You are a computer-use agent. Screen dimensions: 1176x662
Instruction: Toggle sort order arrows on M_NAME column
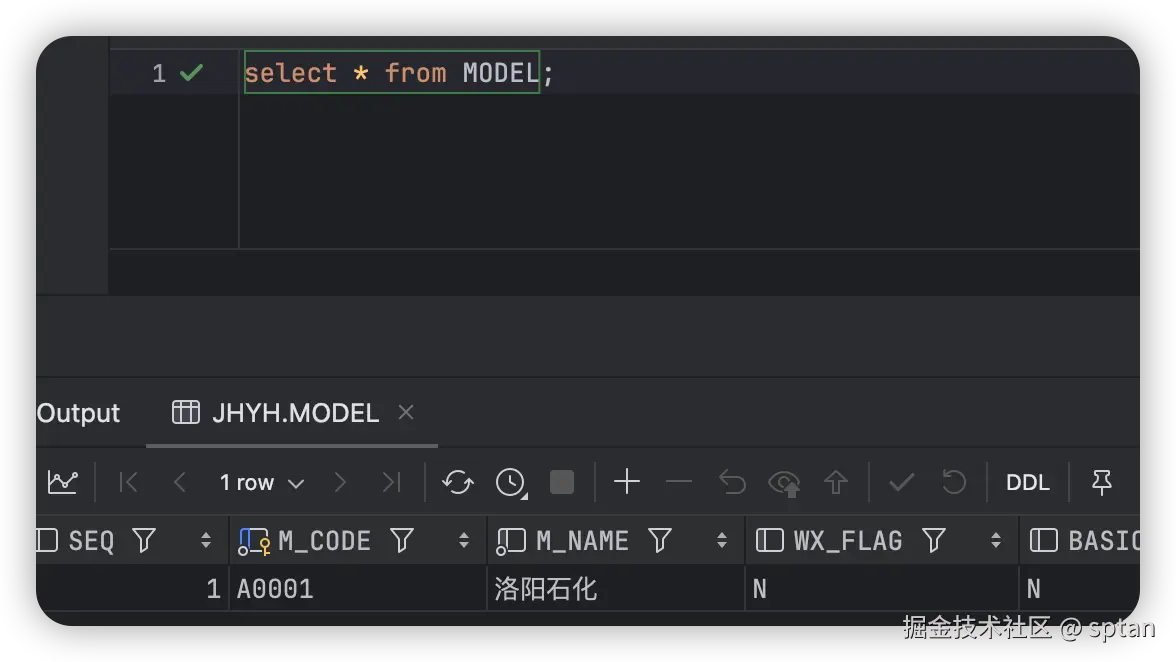tap(722, 541)
